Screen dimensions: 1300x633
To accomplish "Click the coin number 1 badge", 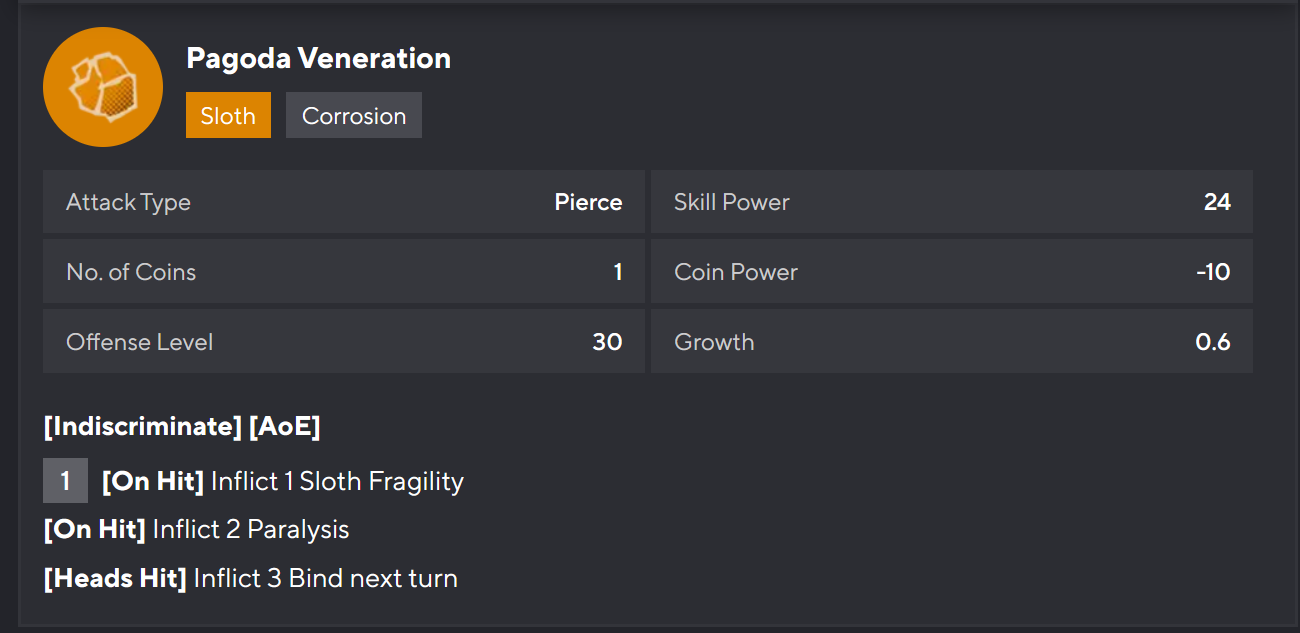I will 65,481.
